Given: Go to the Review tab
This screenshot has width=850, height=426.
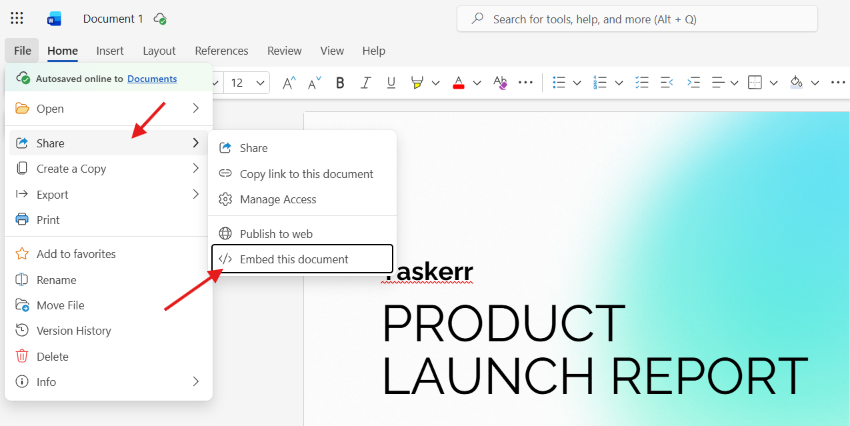Looking at the screenshot, I should tap(284, 51).
